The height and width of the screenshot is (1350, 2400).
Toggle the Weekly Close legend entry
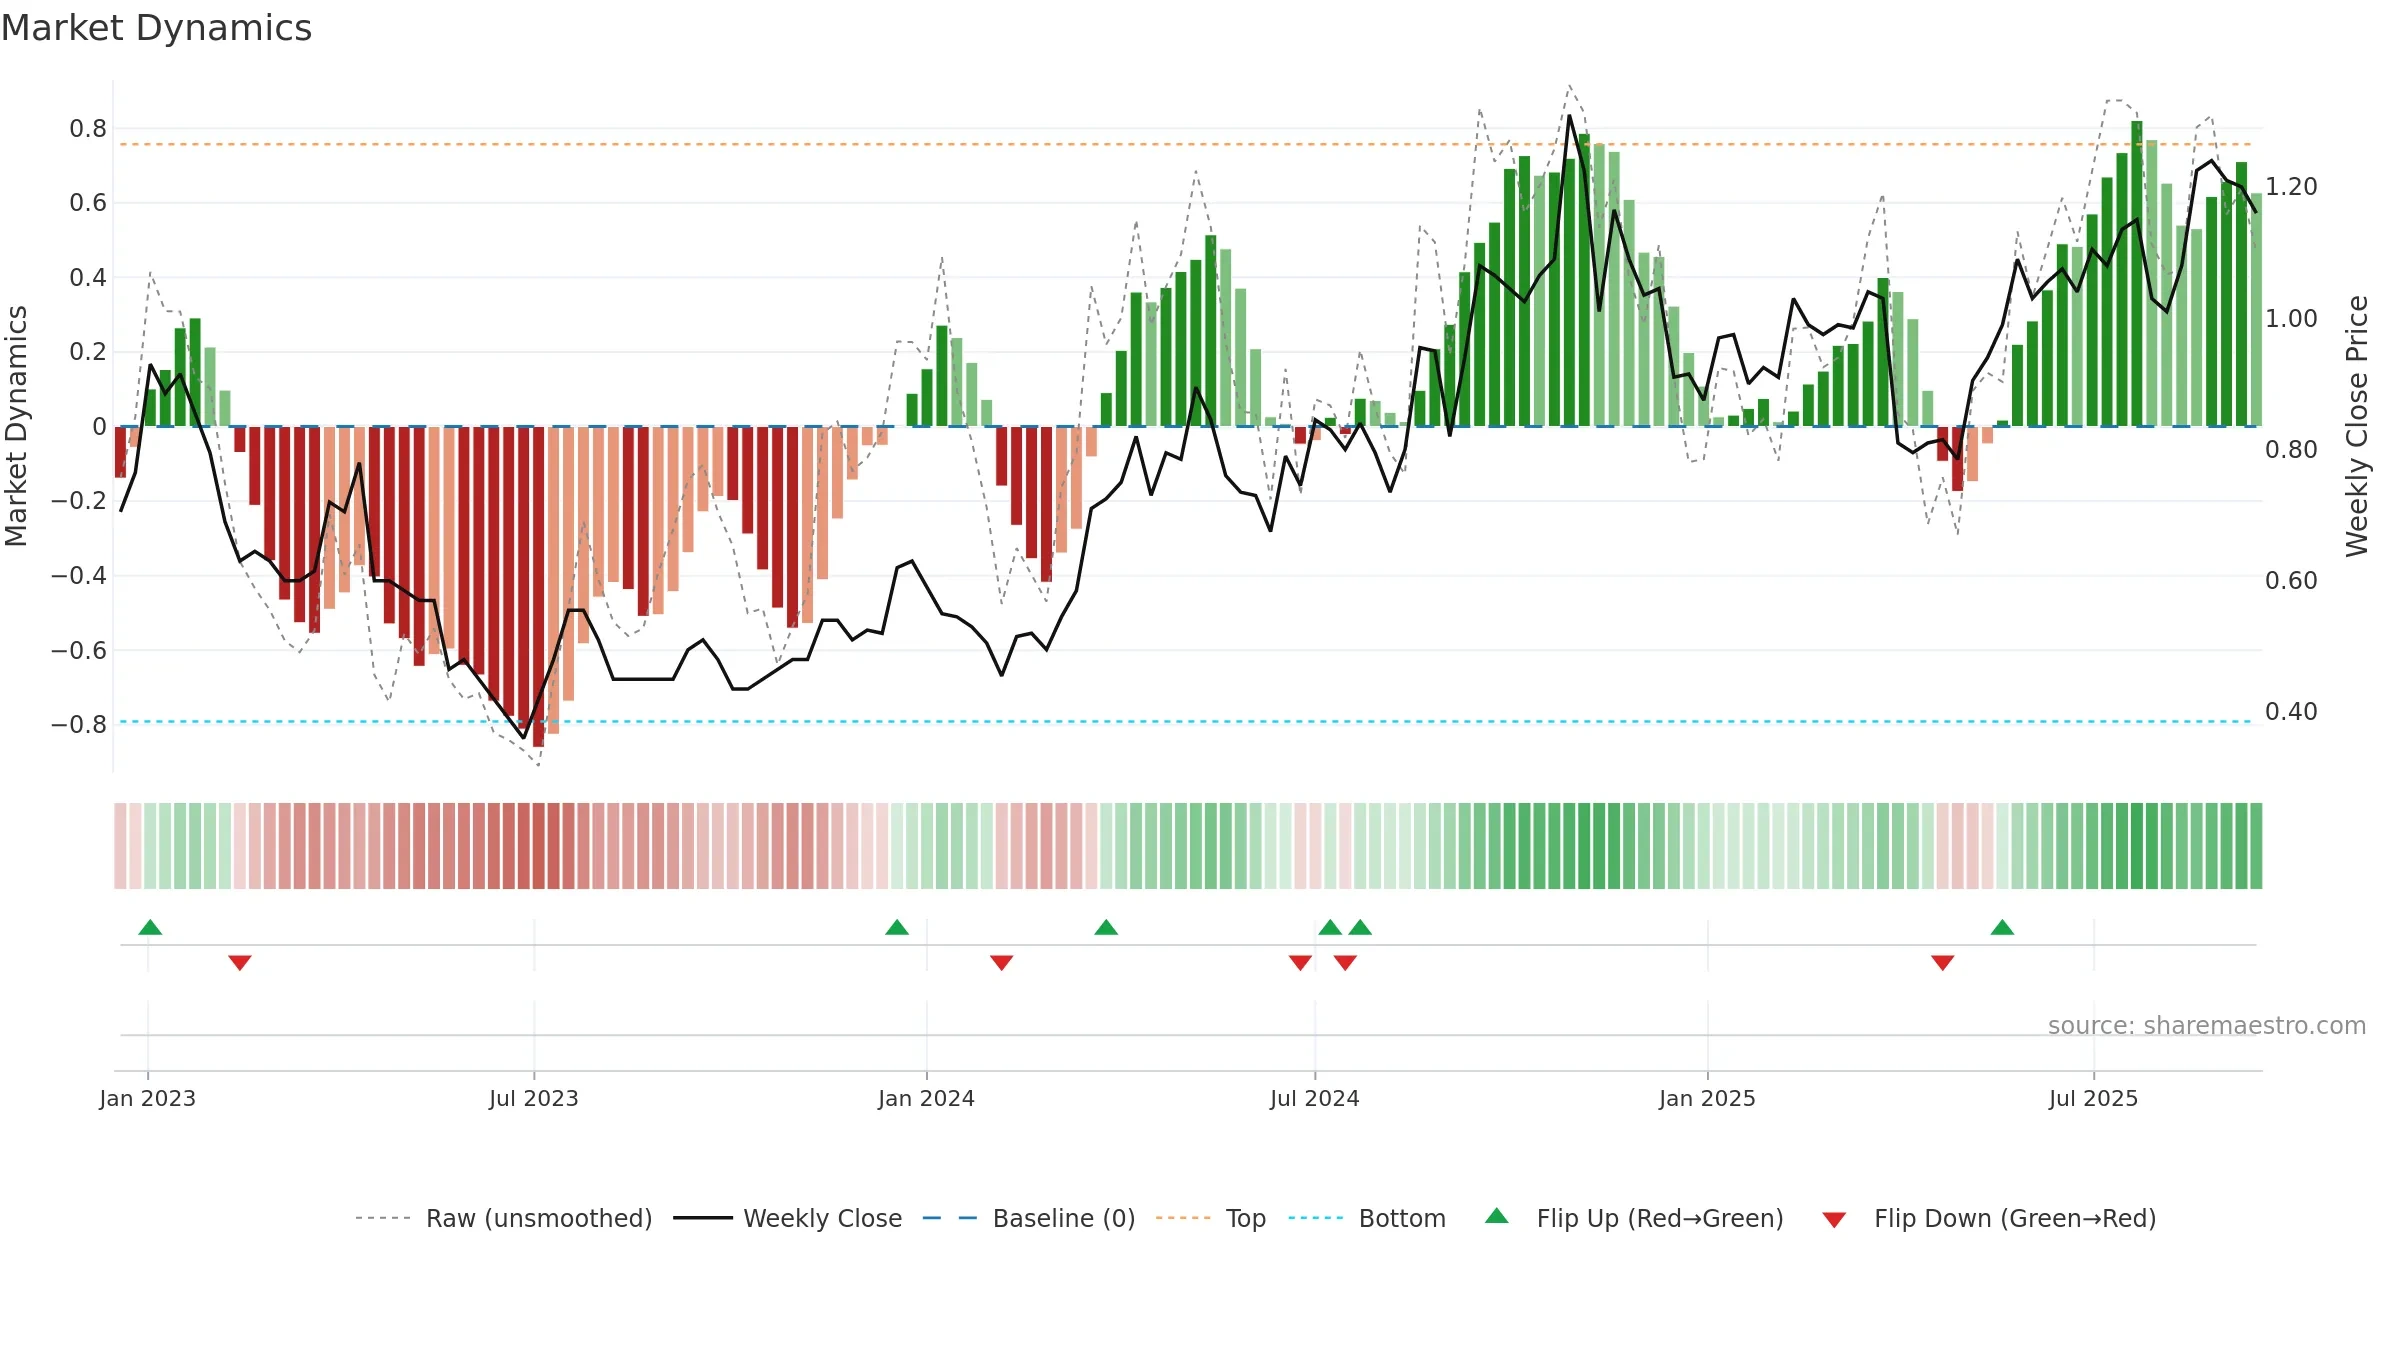pyautogui.click(x=788, y=1218)
